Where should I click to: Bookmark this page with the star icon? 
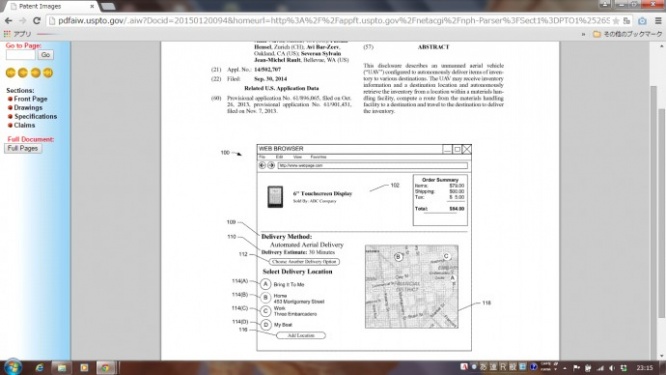click(616, 20)
